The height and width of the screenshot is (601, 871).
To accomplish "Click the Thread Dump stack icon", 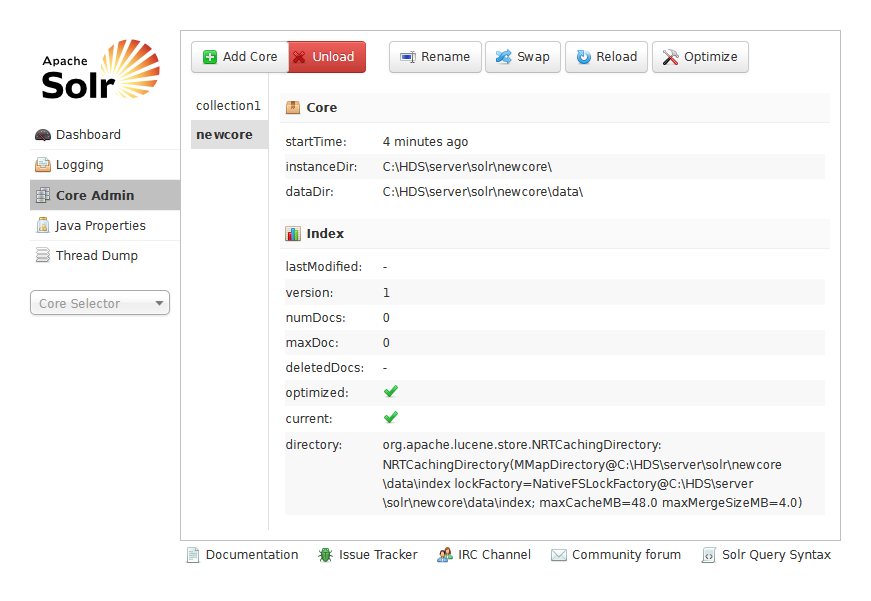I will pyautogui.click(x=43, y=256).
